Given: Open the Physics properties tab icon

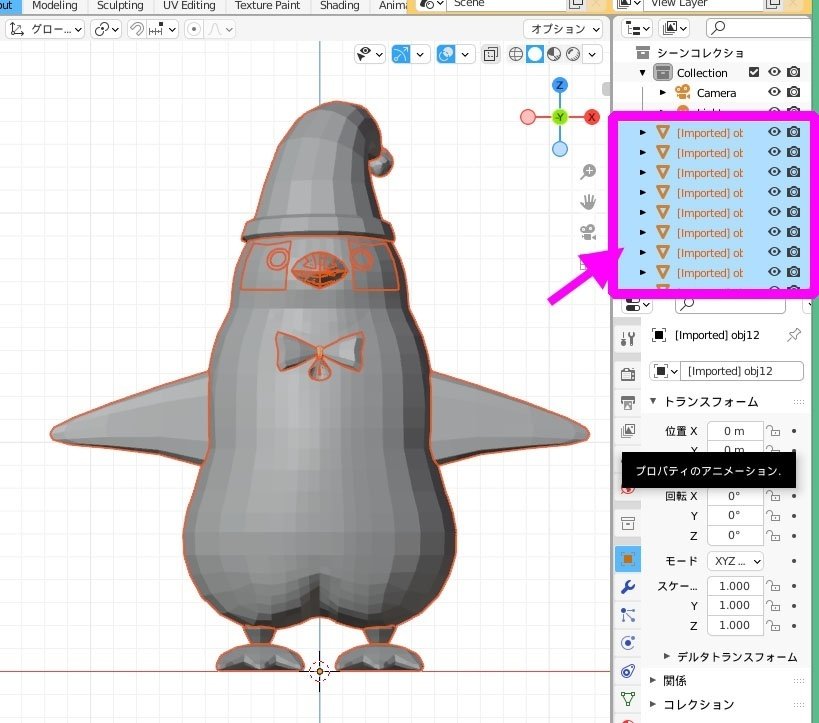Looking at the screenshot, I should click(628, 643).
